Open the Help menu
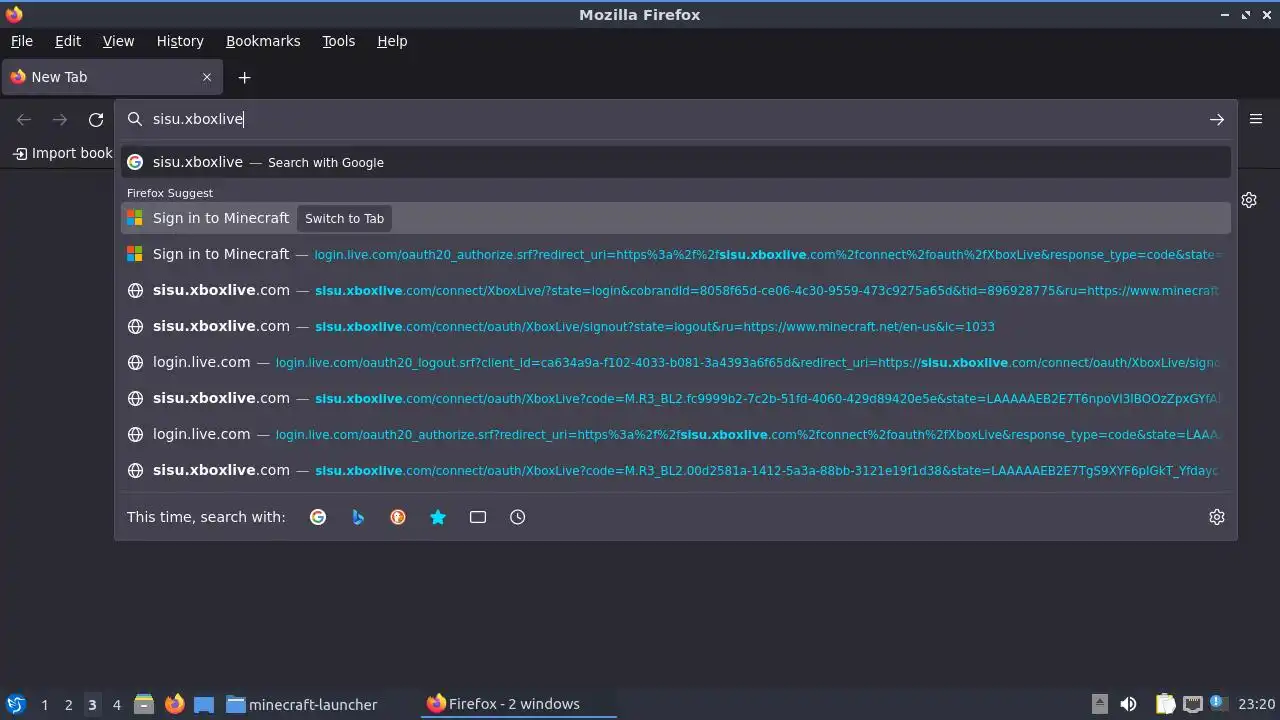The width and height of the screenshot is (1280, 720). [392, 41]
